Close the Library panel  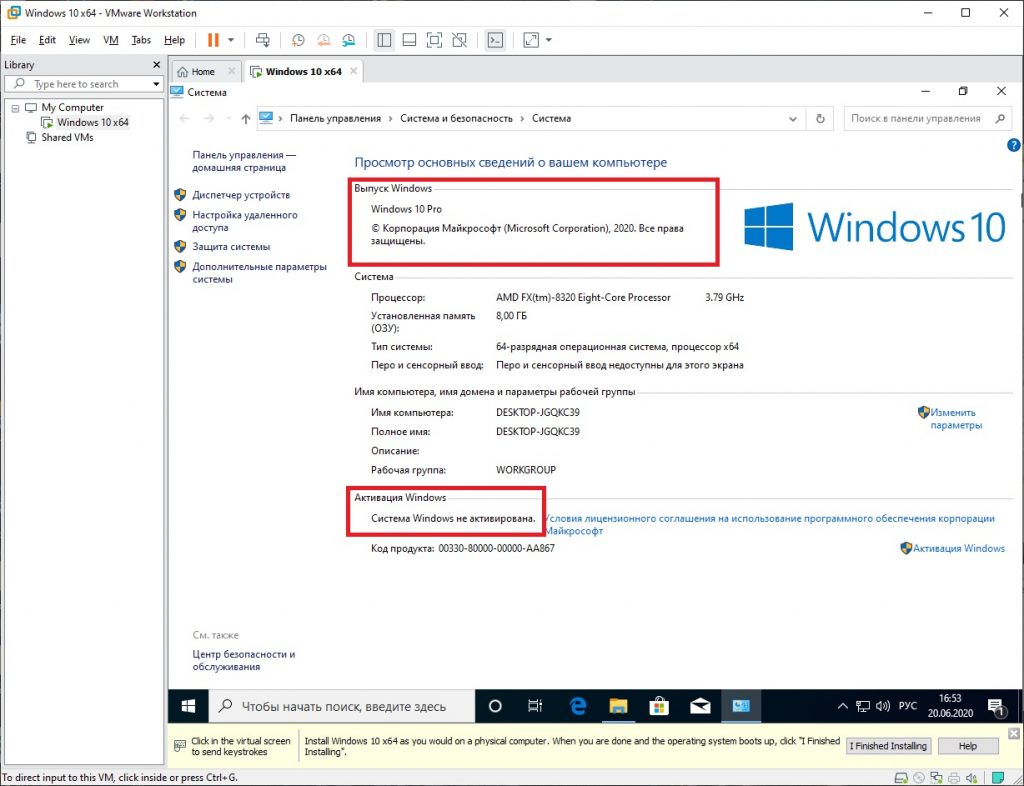point(156,65)
